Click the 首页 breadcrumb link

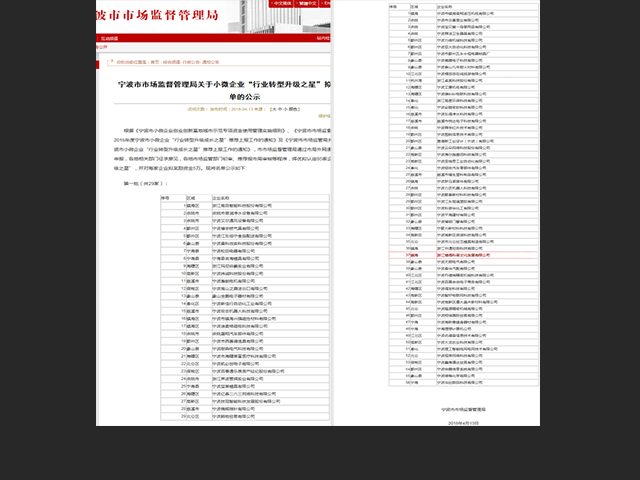click(155, 62)
